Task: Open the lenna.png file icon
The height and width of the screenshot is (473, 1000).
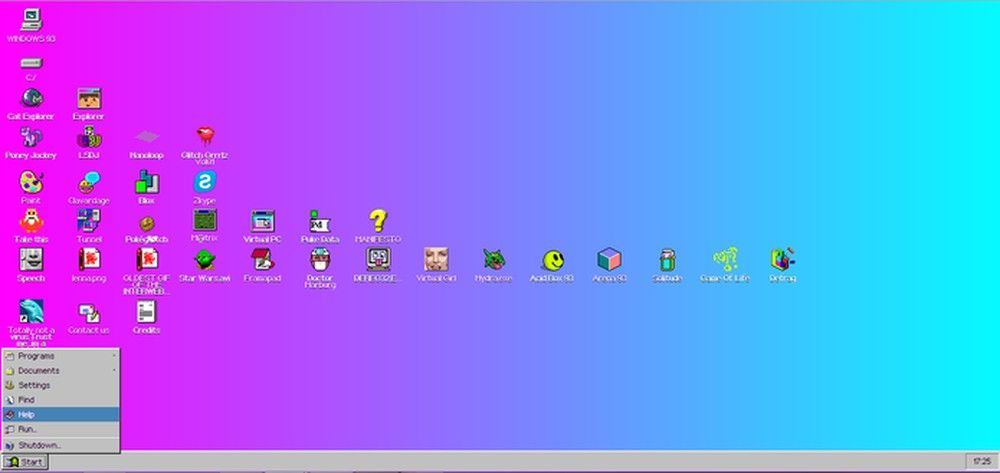Action: pos(89,260)
